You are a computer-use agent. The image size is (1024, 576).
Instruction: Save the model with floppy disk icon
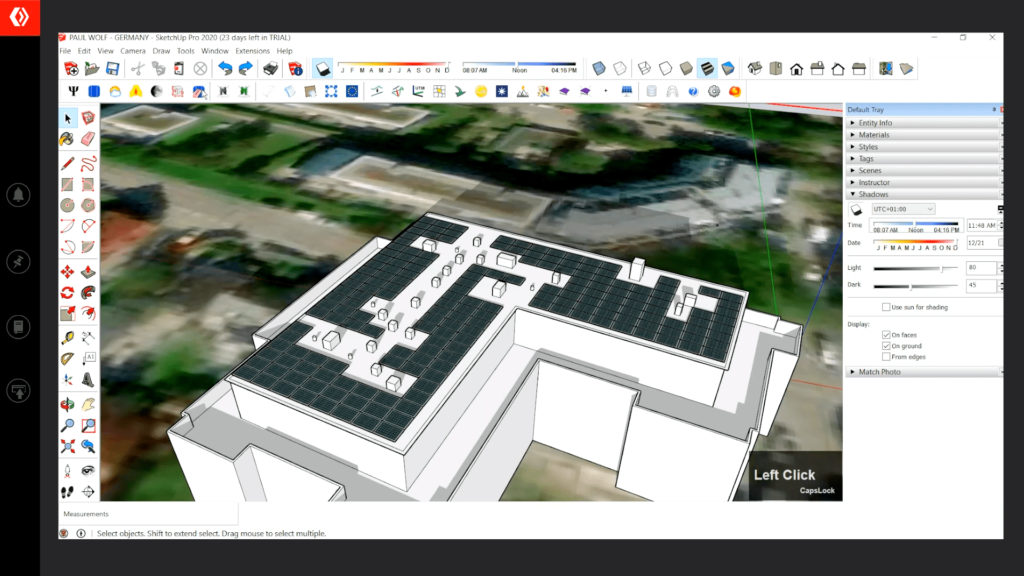tap(112, 68)
